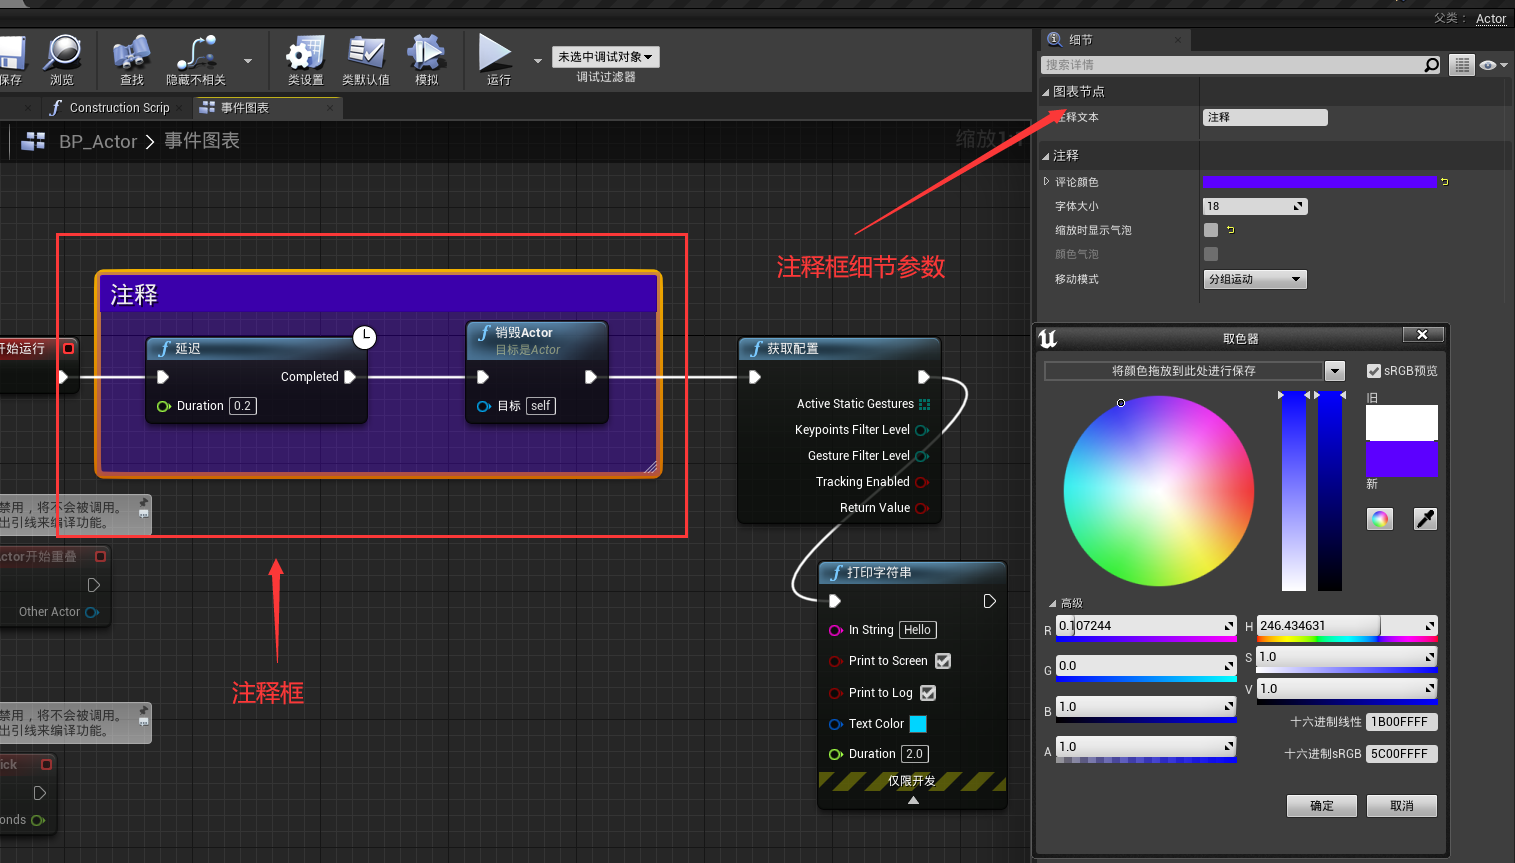Viewport: 1515px width, 863px height.
Task: Click the Cancel (取消) button
Action: [x=1401, y=806]
